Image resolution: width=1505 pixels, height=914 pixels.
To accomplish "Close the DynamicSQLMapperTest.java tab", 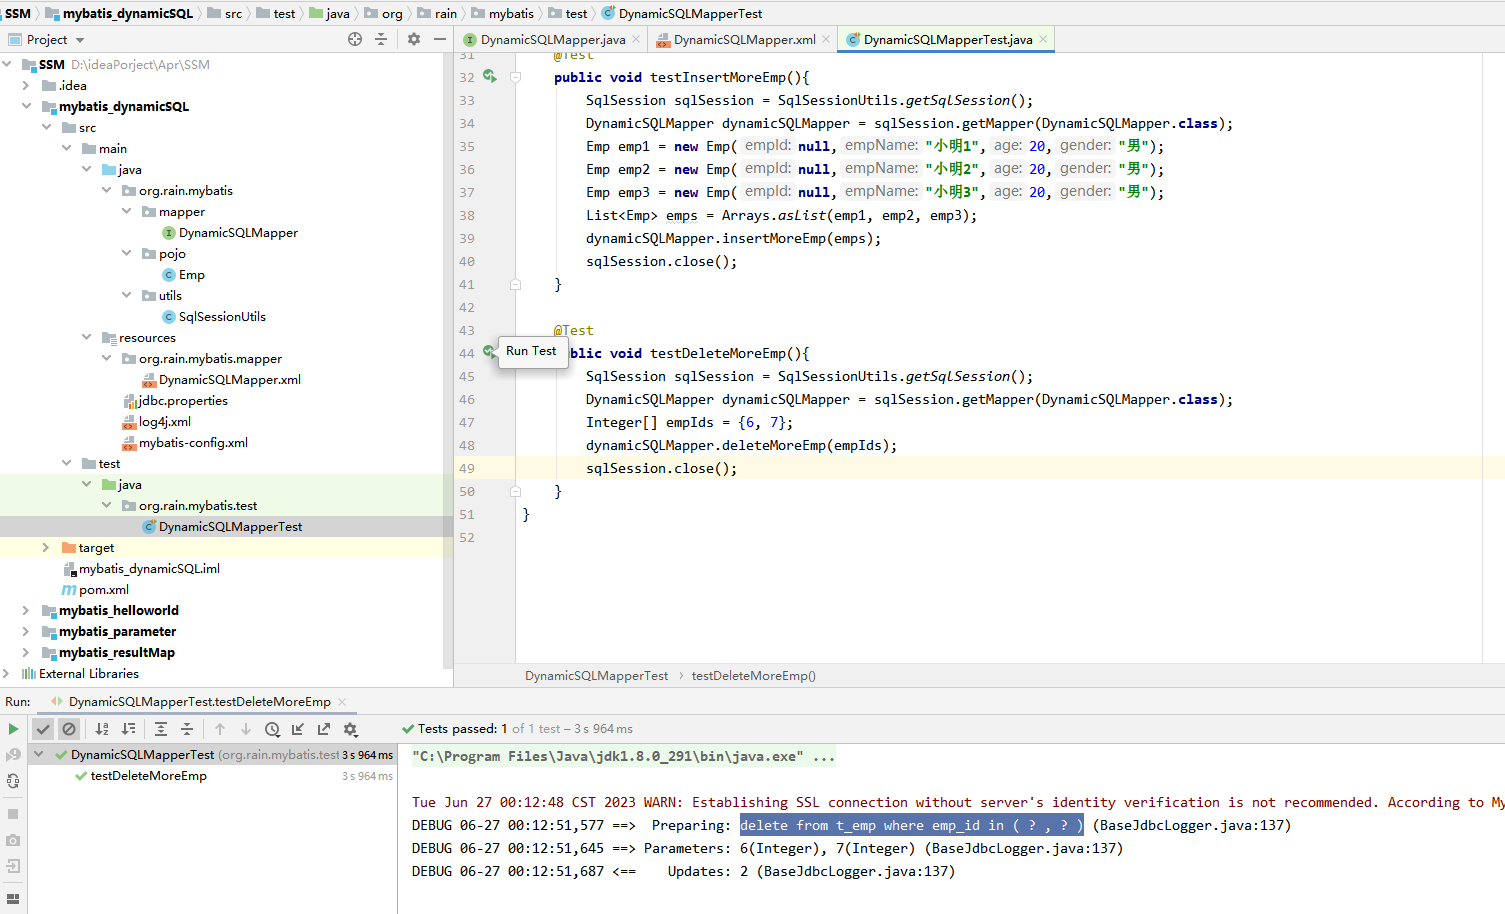I will point(1043,40).
